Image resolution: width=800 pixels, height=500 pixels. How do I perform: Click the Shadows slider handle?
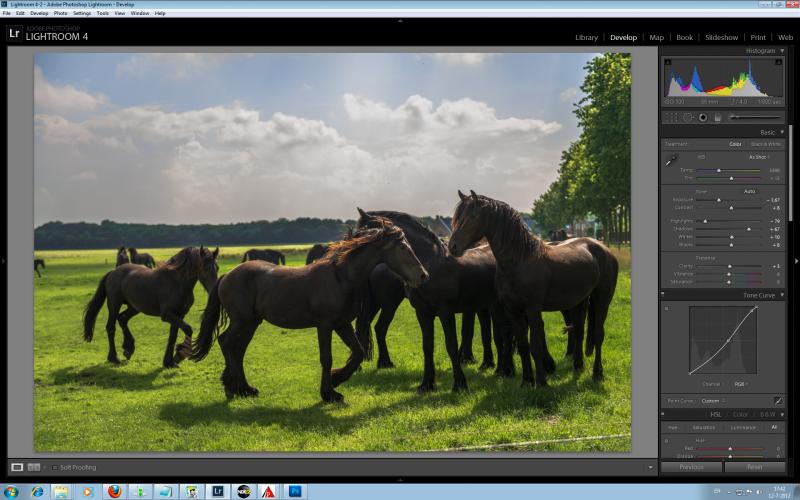pos(748,229)
